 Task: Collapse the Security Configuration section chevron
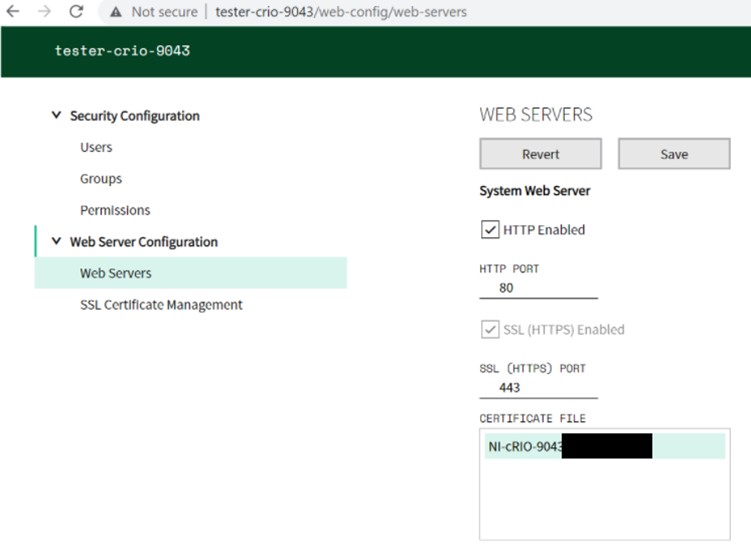pyautogui.click(x=56, y=116)
